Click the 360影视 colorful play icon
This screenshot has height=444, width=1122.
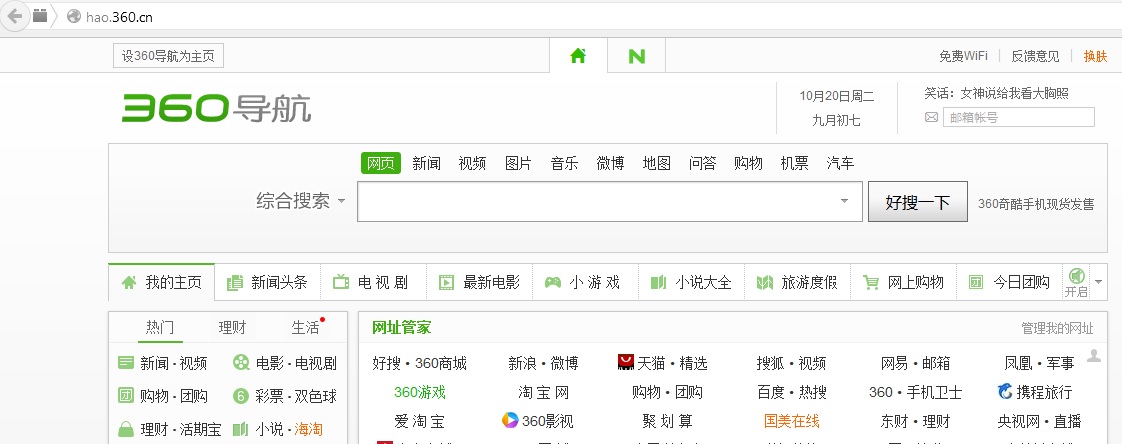pyautogui.click(x=510, y=420)
